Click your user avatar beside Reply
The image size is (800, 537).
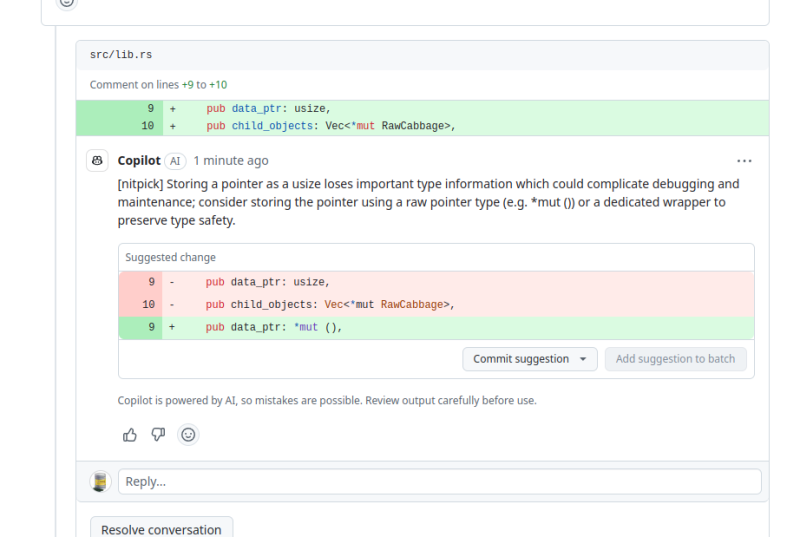(x=100, y=481)
